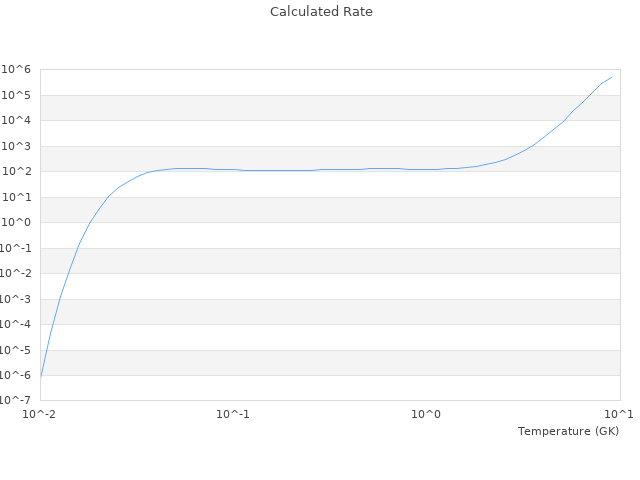The width and height of the screenshot is (640, 480).
Task: Click the 10^-2 label on the x-axis
Action: coord(40,414)
